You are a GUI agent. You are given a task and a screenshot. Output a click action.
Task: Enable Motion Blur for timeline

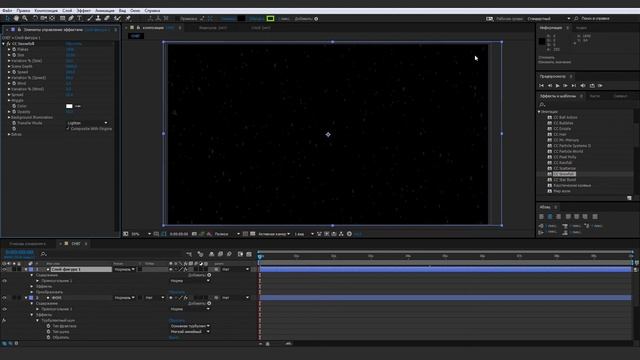tap(229, 254)
